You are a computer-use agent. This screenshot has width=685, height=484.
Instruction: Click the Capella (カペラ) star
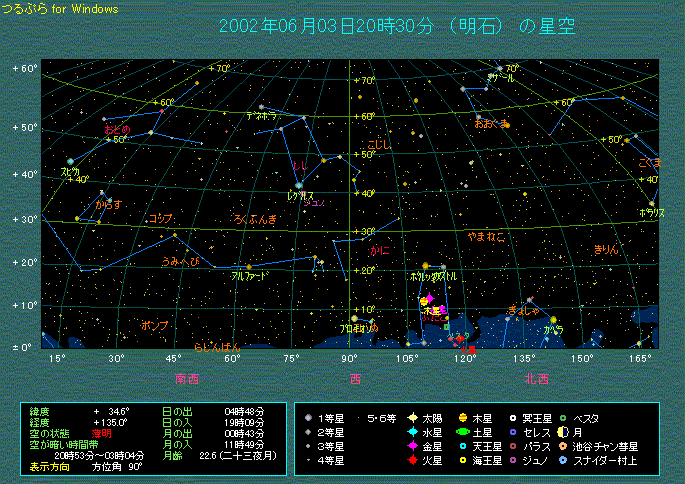point(553,320)
